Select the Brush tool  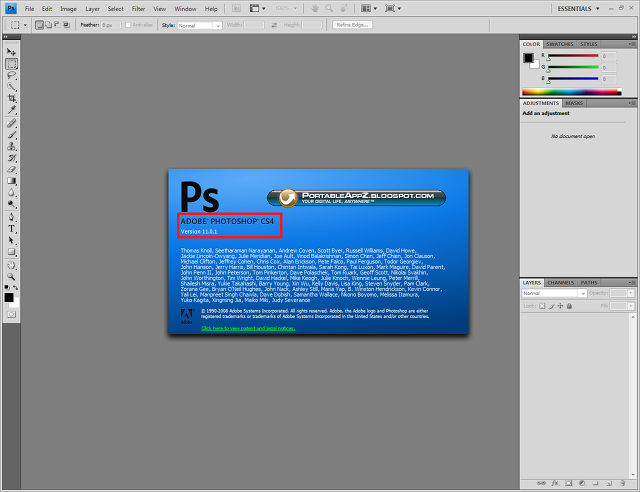[x=11, y=135]
